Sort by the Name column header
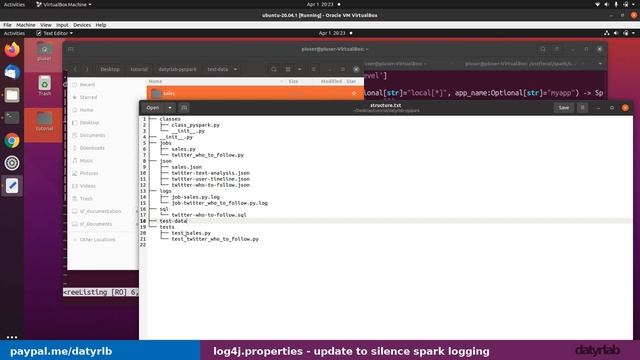640x360 pixels. pyautogui.click(x=155, y=82)
